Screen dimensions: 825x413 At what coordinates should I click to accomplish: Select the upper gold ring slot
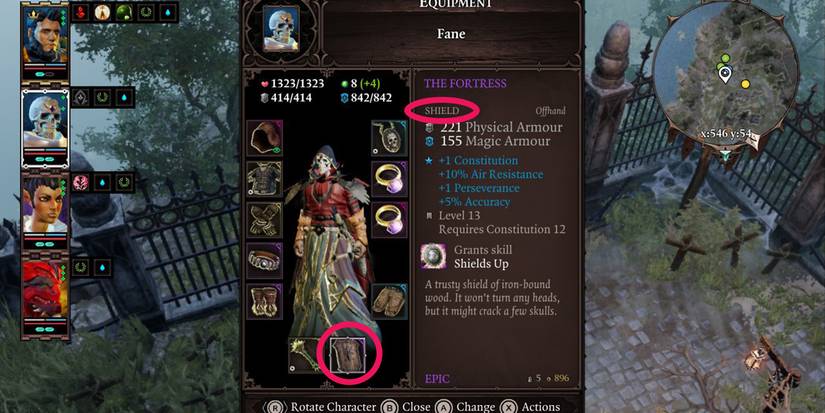pyautogui.click(x=390, y=179)
